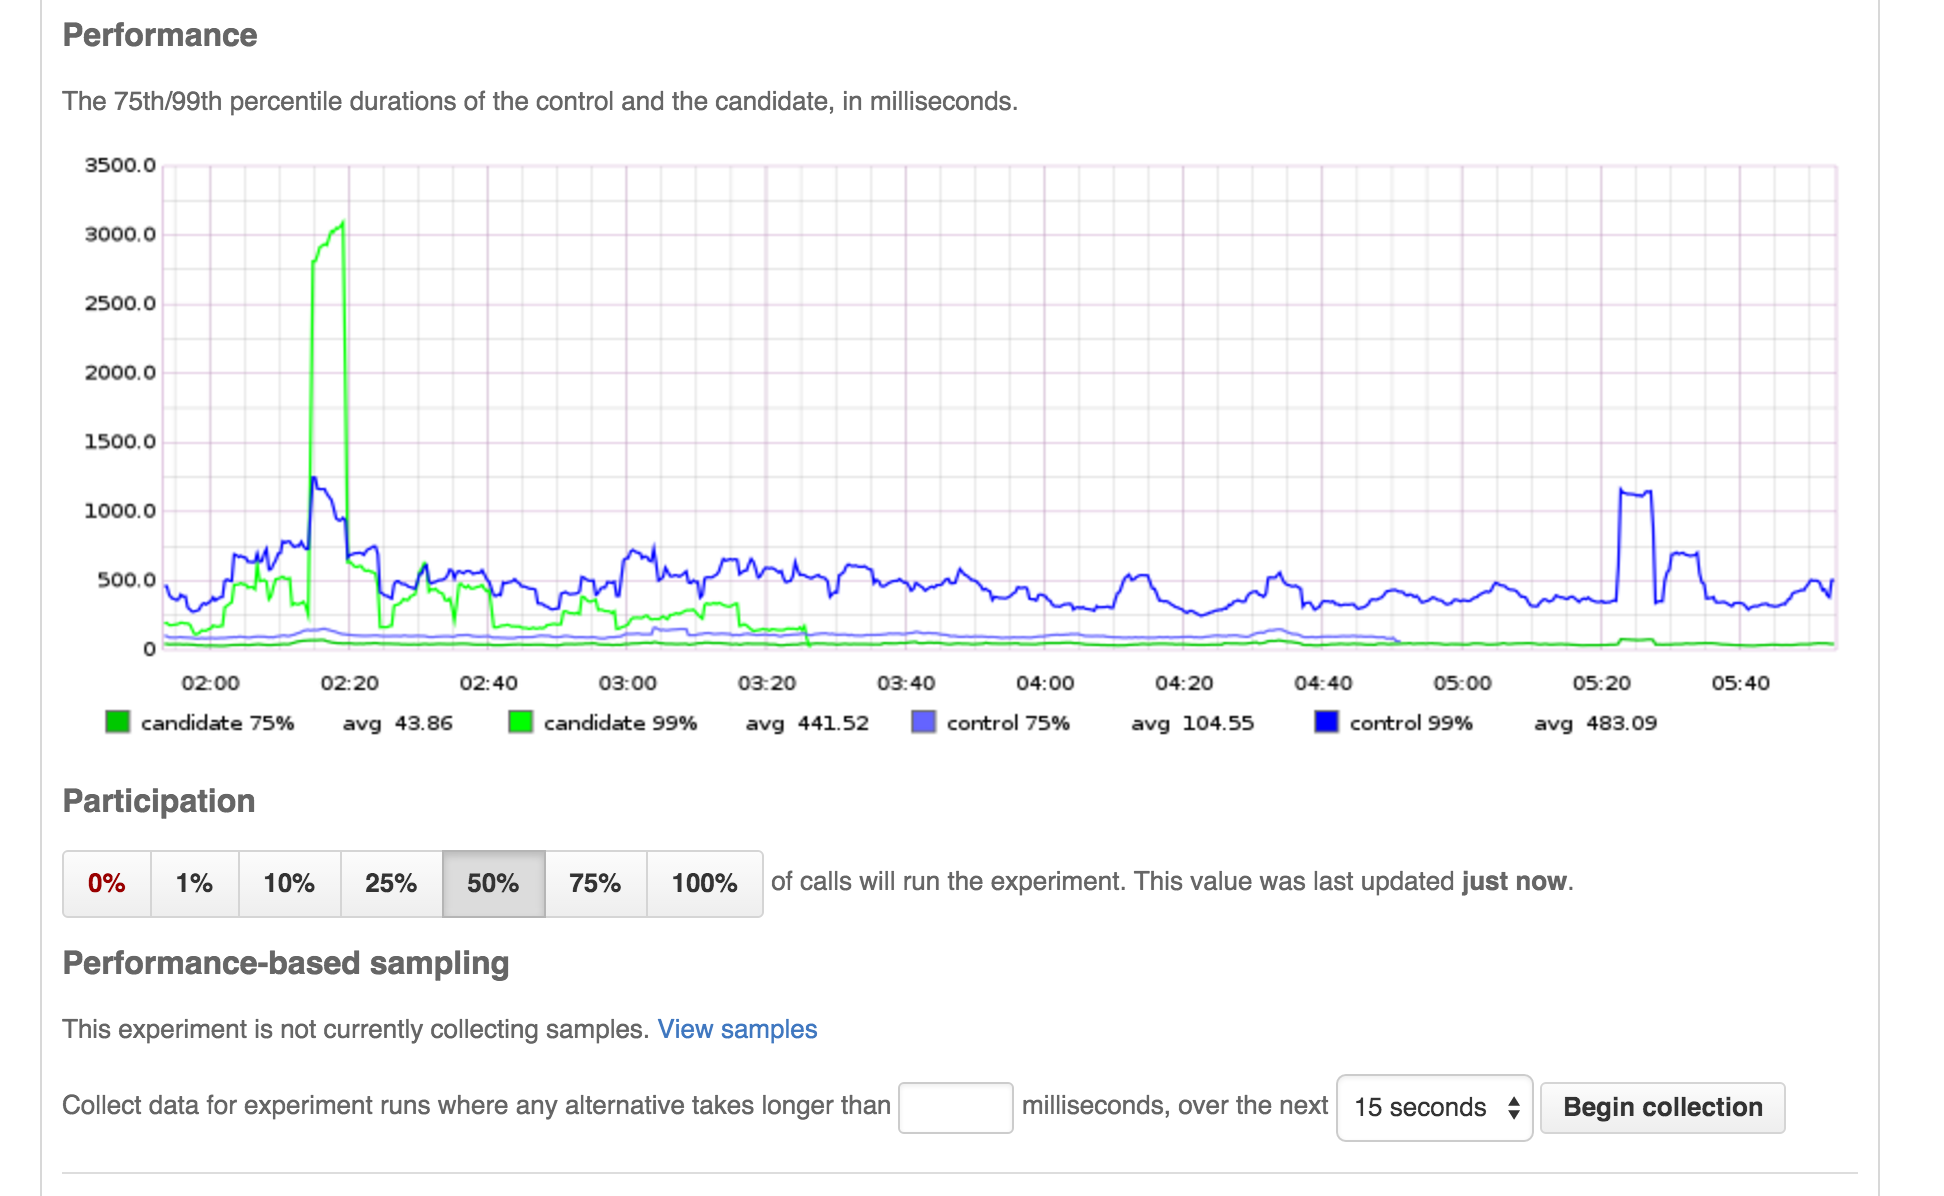Select the Performance-based sampling heading
The image size is (1944, 1196).
(x=286, y=963)
